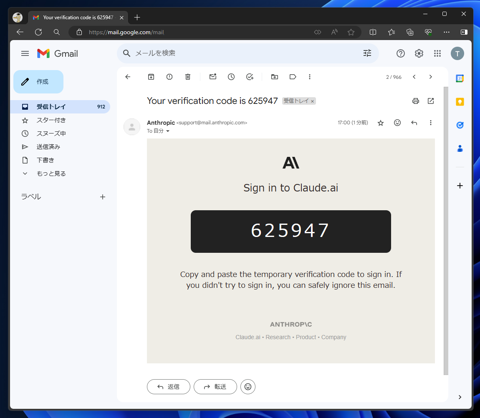Archive this email
Image resolution: width=480 pixels, height=418 pixels.
(x=151, y=77)
